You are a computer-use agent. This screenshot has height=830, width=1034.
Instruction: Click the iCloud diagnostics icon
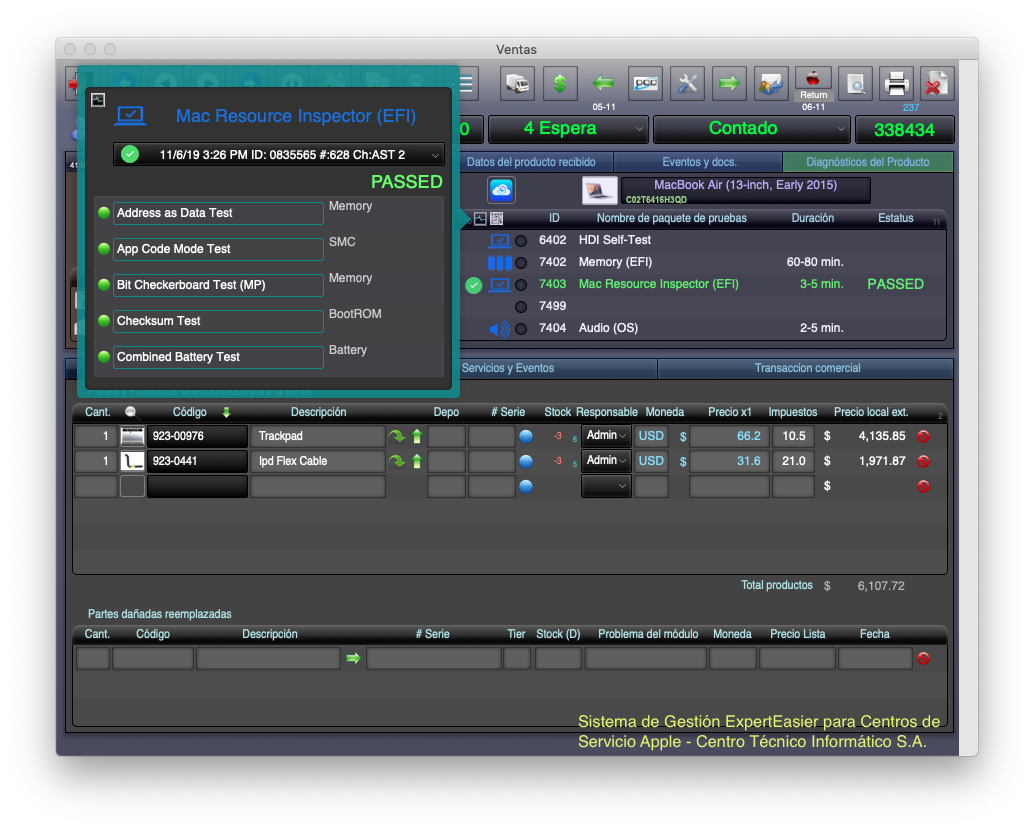point(501,190)
